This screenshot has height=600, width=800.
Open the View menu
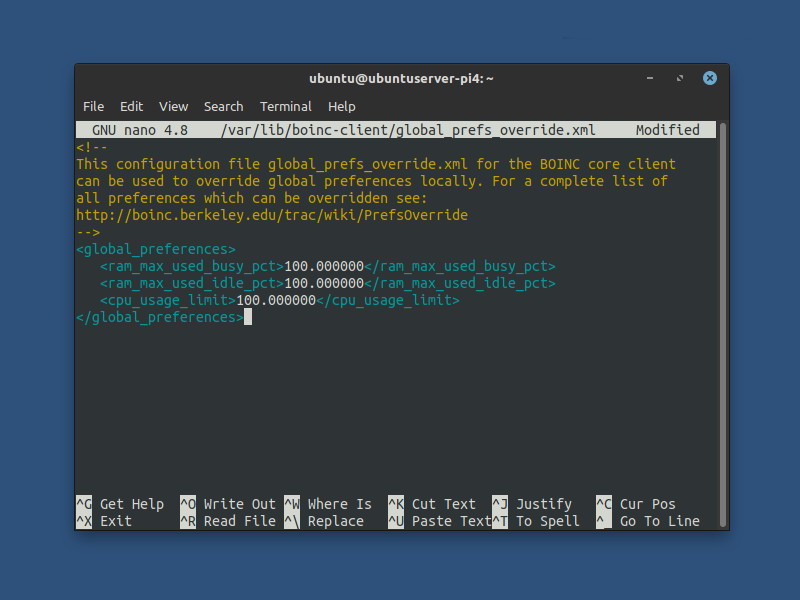(173, 107)
